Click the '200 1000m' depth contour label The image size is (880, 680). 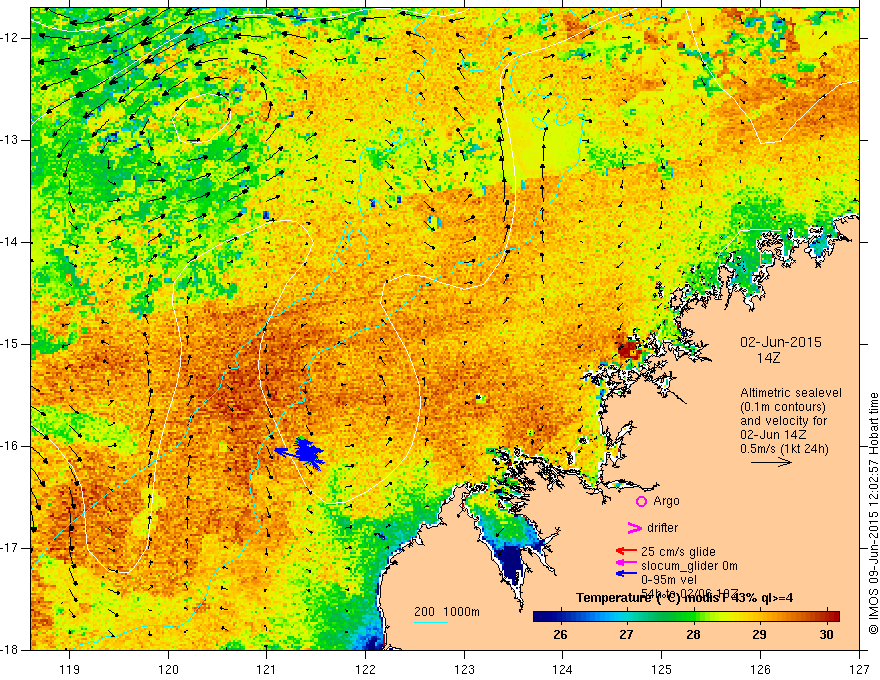tap(447, 612)
